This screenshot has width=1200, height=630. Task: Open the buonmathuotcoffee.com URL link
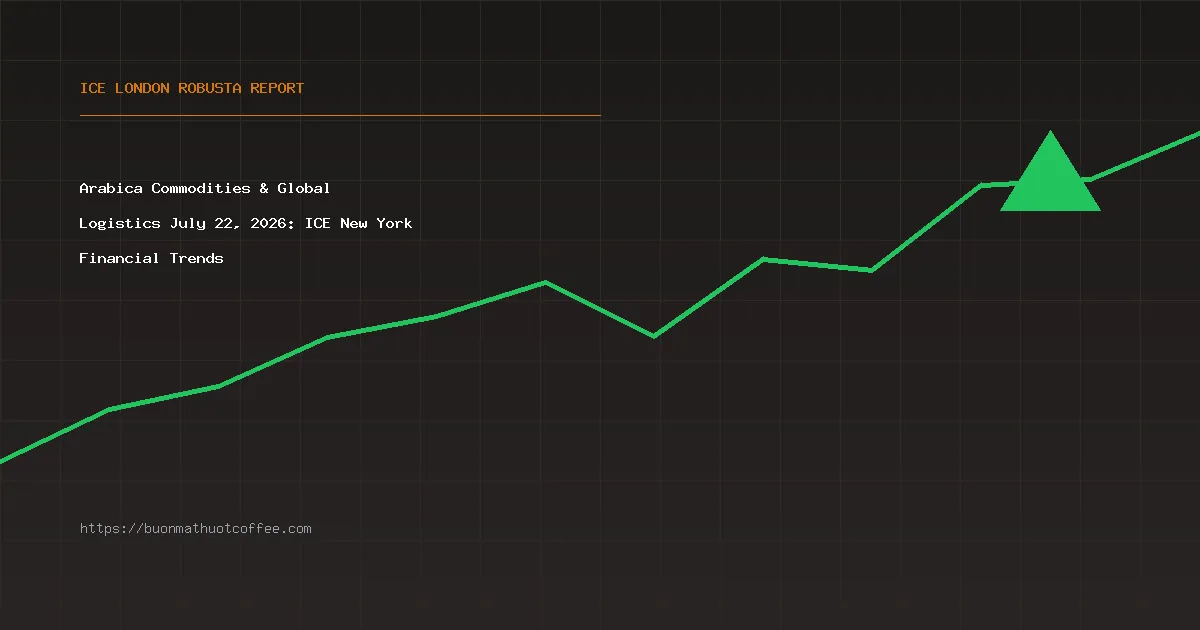(x=196, y=528)
